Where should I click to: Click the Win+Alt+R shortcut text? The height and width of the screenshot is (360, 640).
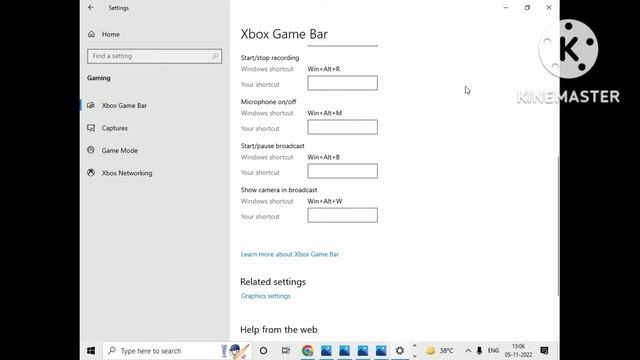click(x=324, y=69)
